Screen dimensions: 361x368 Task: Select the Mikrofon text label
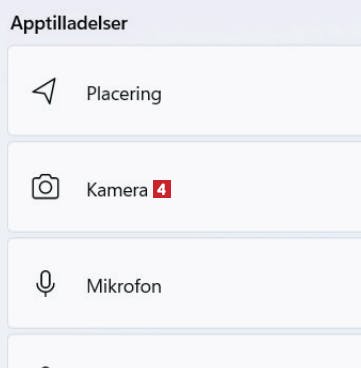tap(124, 286)
